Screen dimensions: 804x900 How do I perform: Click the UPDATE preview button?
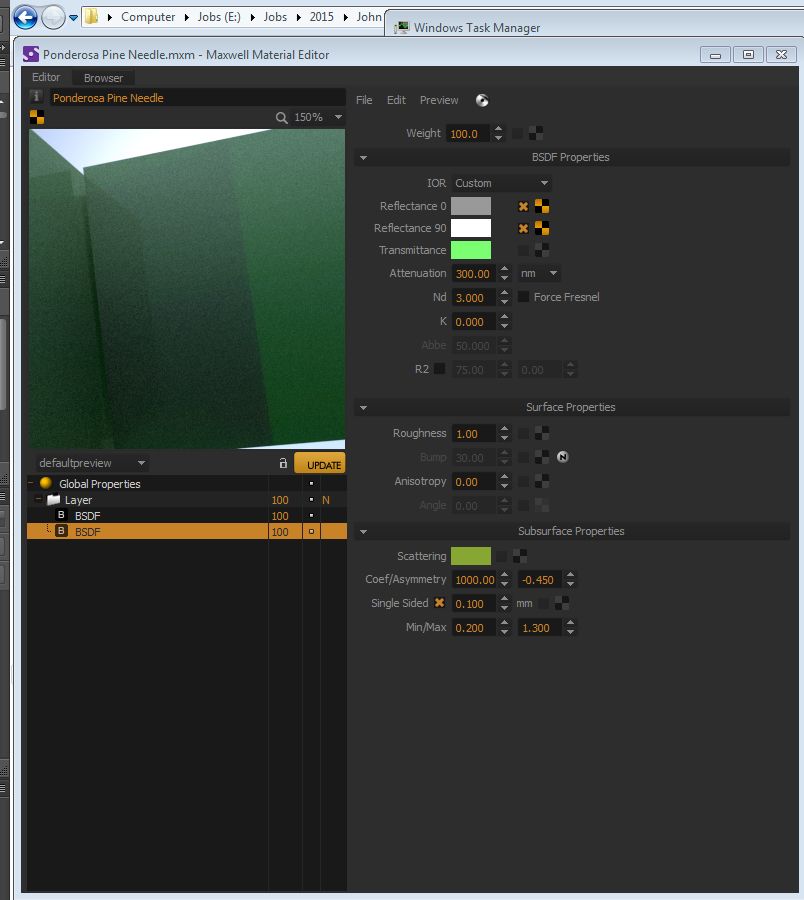[x=320, y=463]
